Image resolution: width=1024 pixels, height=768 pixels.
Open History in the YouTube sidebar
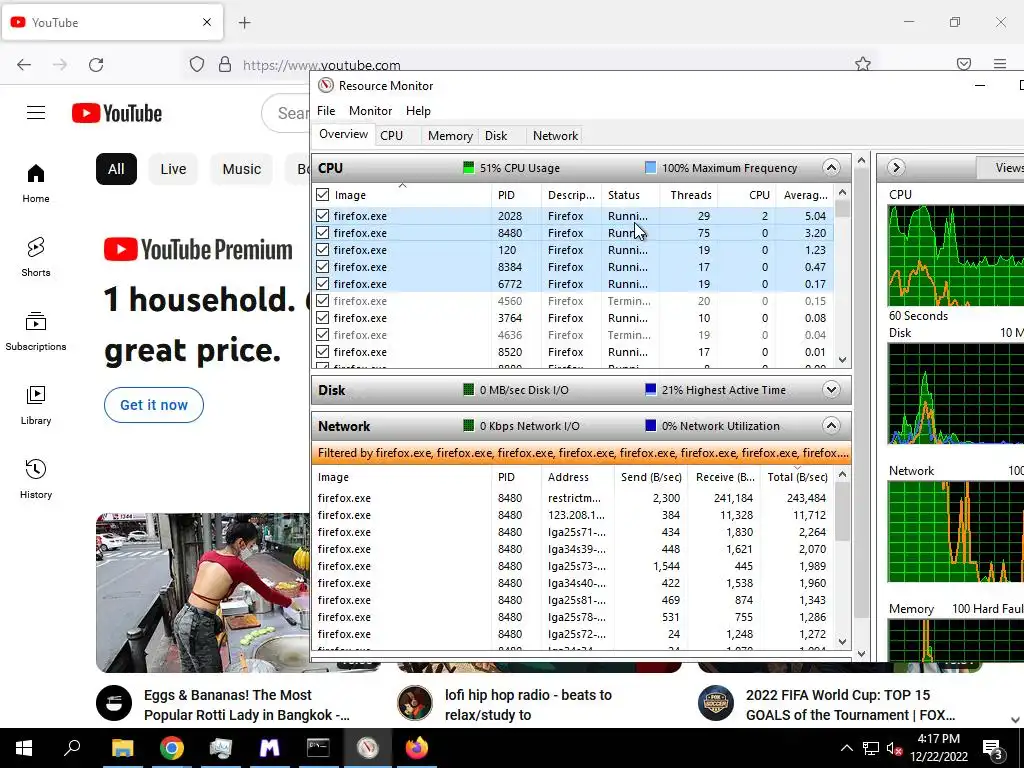click(x=36, y=480)
